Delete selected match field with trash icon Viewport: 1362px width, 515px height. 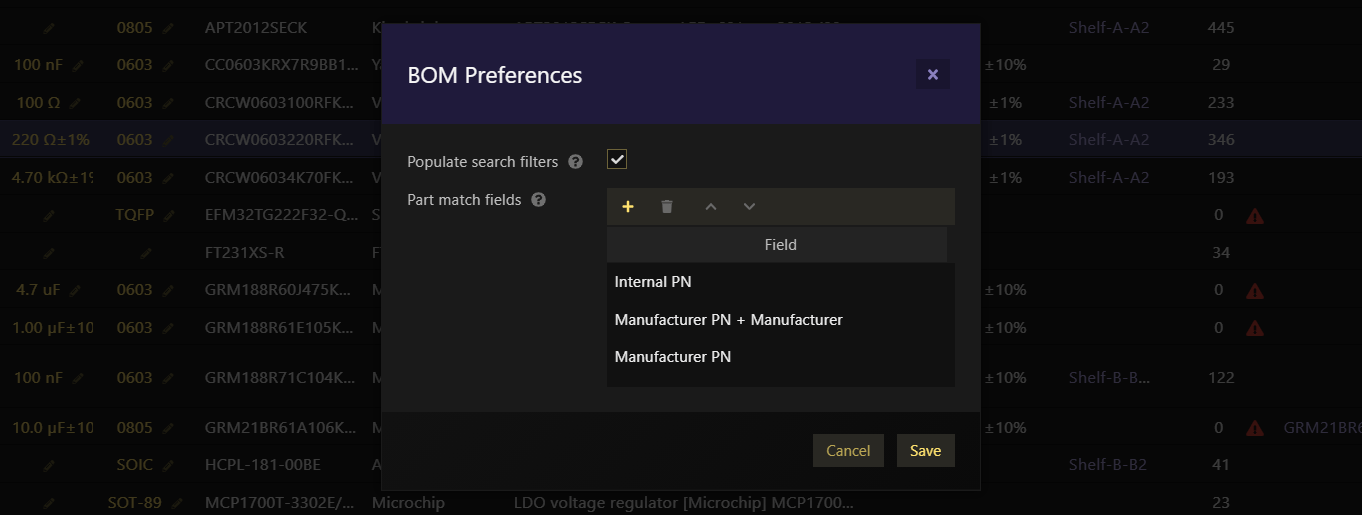pos(667,207)
